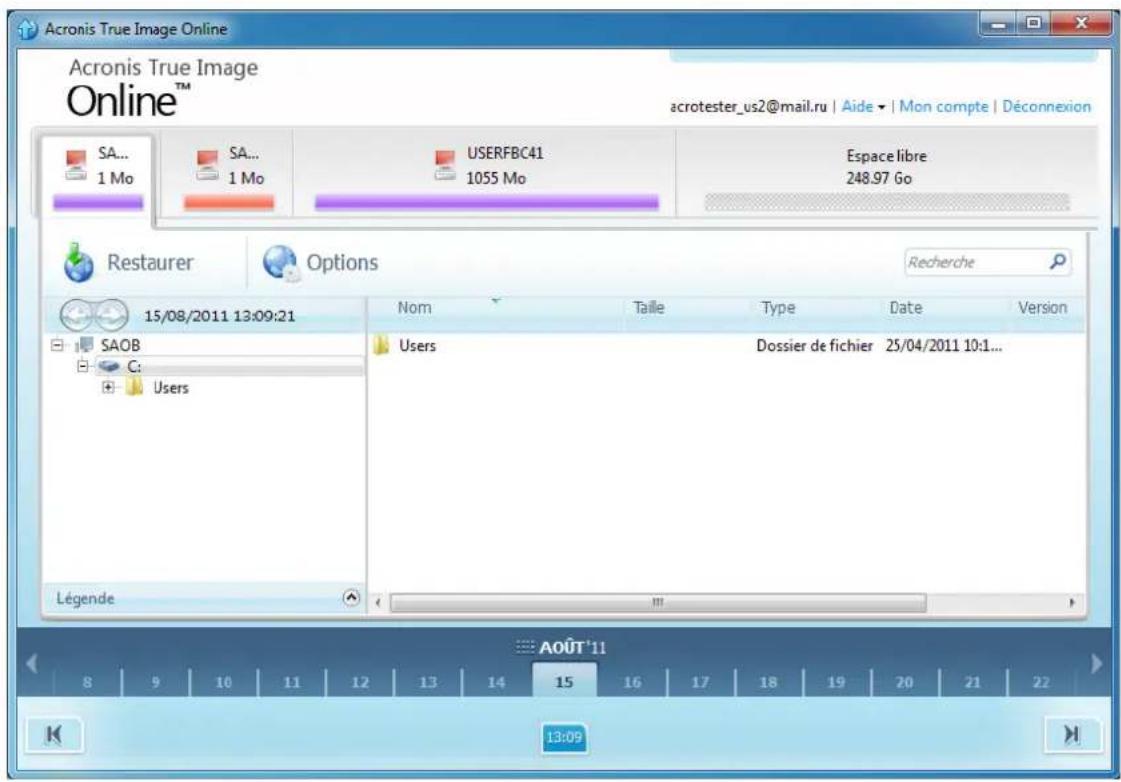Click 'Dossier de fichier' type cell
Viewport: 1121px width, 782px height.
814,346
